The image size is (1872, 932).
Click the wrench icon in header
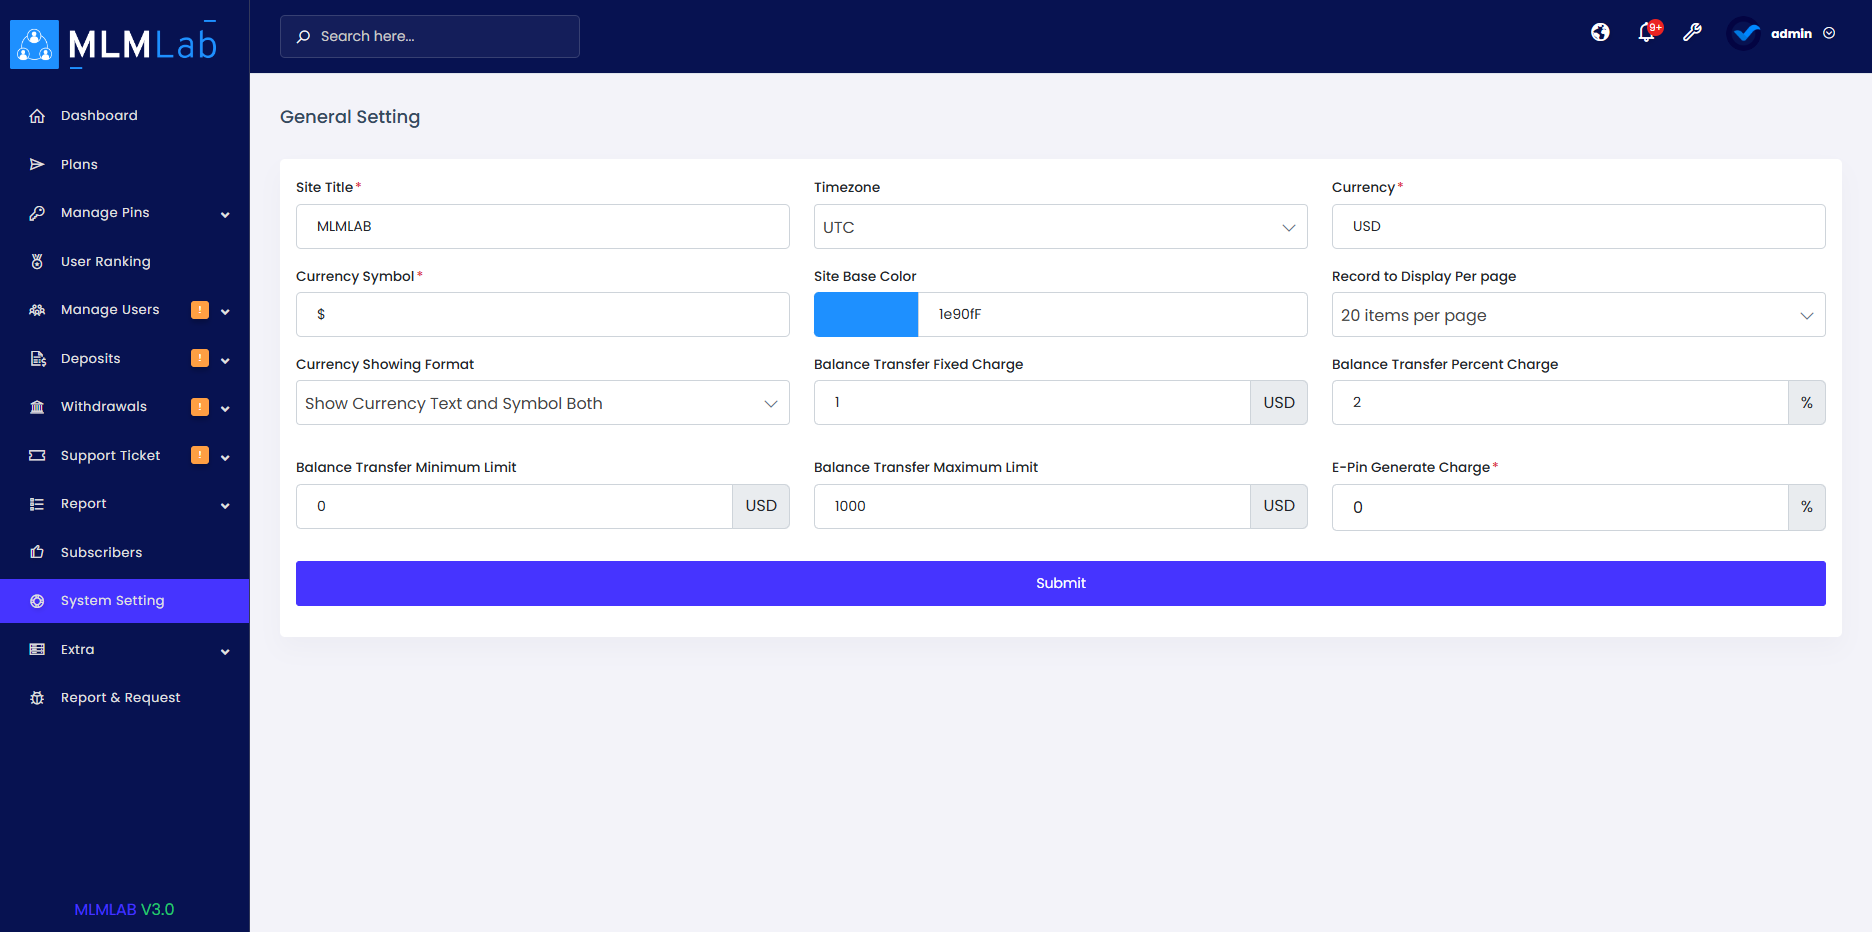(x=1692, y=32)
